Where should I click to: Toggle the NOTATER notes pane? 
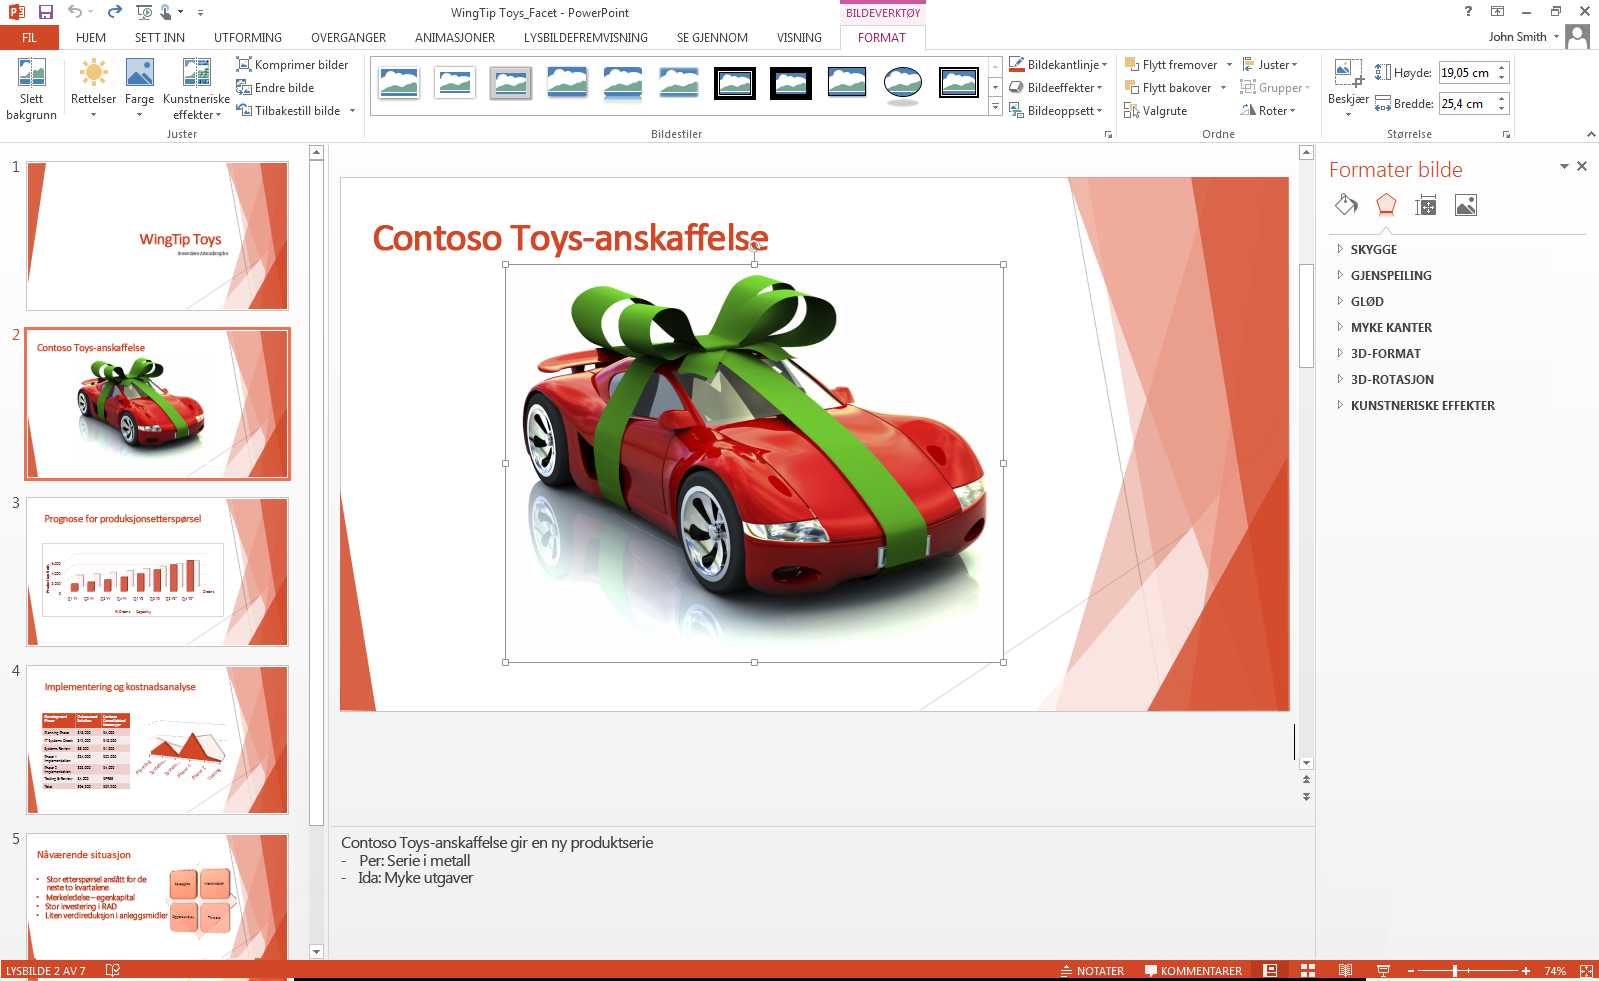[1092, 971]
